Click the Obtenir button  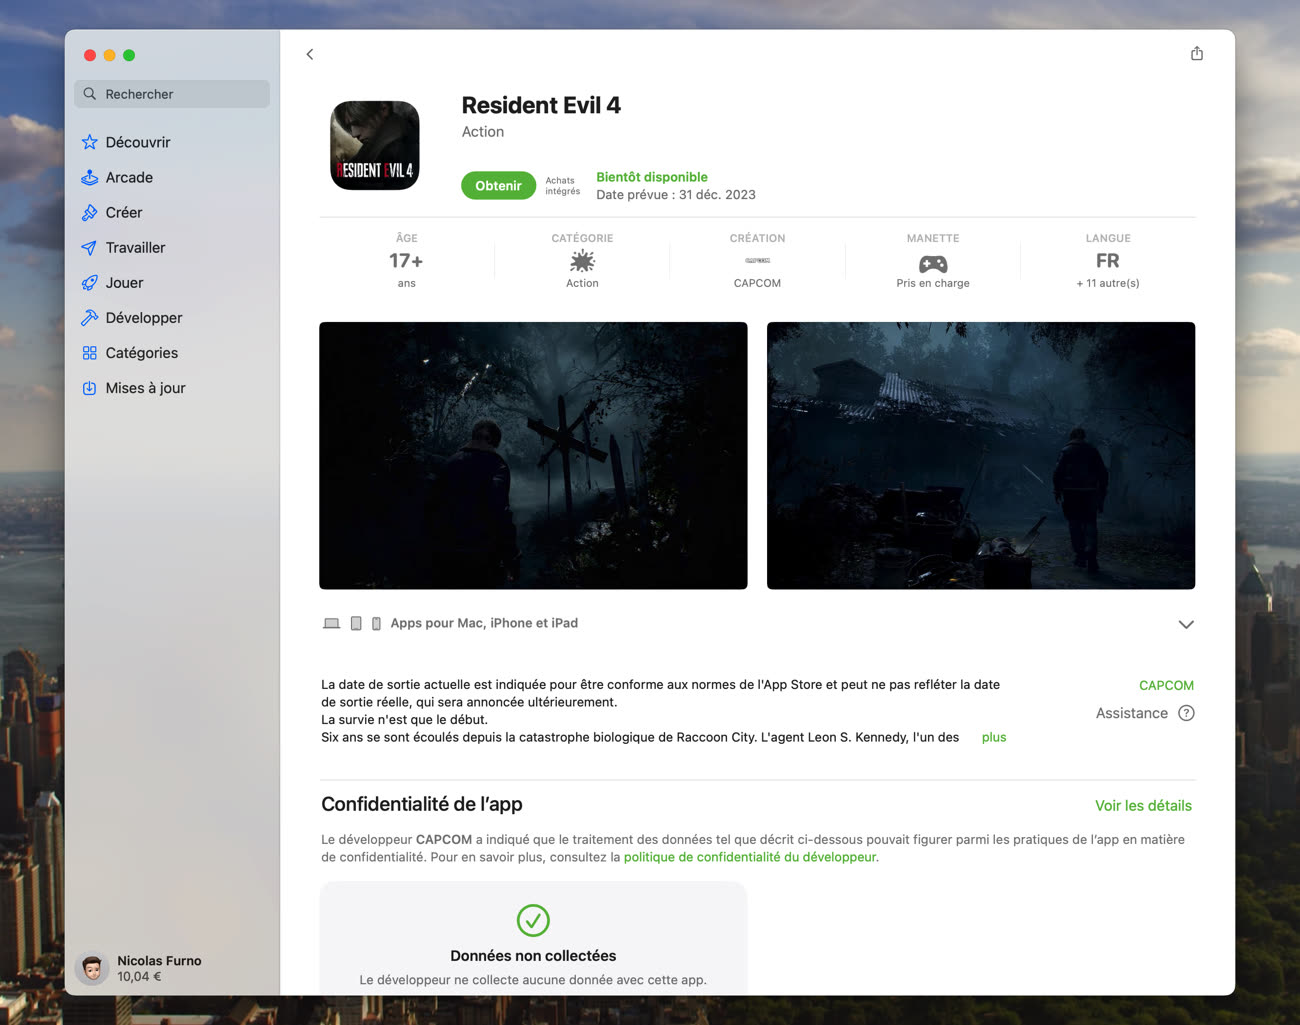498,186
